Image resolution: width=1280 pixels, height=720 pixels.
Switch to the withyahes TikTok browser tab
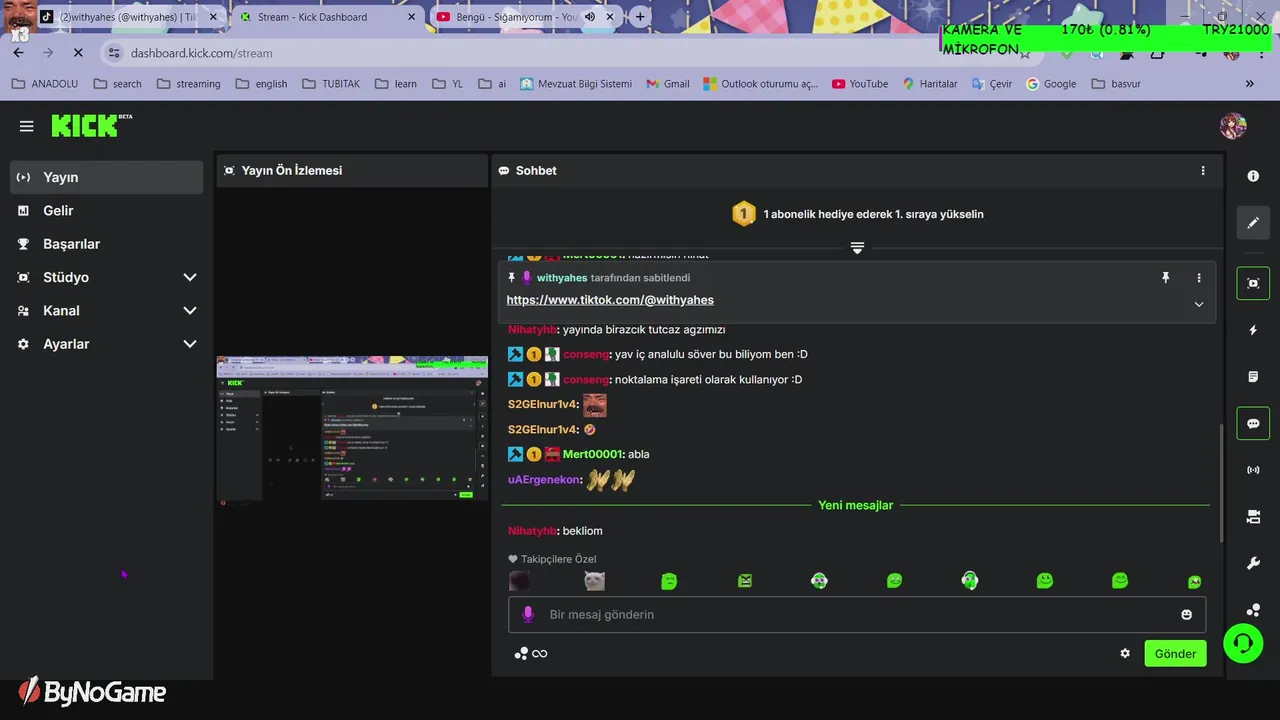[x=126, y=17]
